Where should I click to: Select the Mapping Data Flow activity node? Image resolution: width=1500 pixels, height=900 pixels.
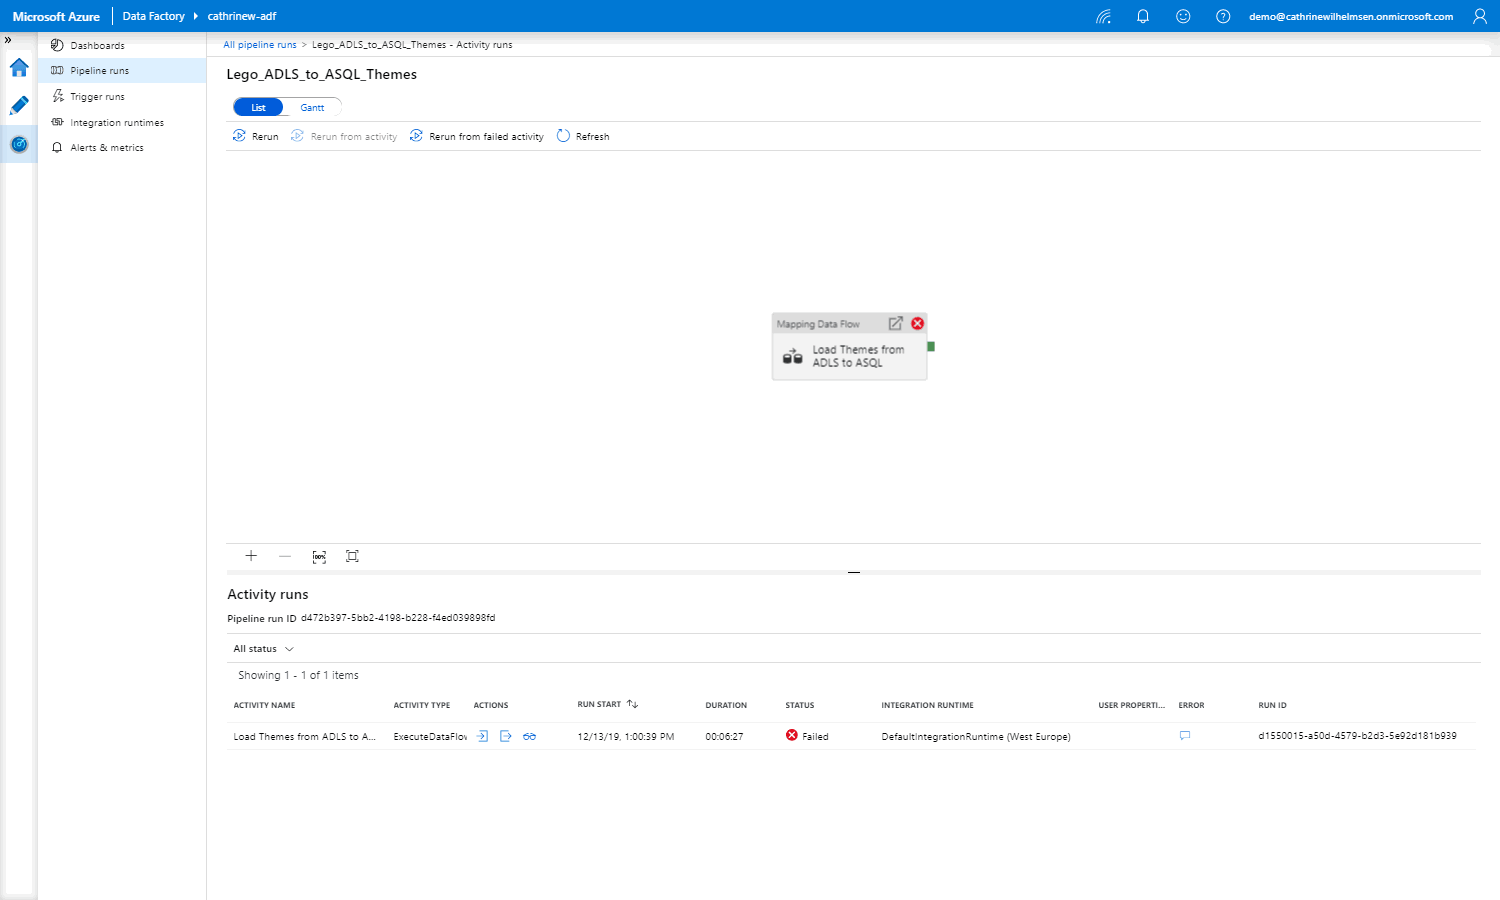click(849, 355)
